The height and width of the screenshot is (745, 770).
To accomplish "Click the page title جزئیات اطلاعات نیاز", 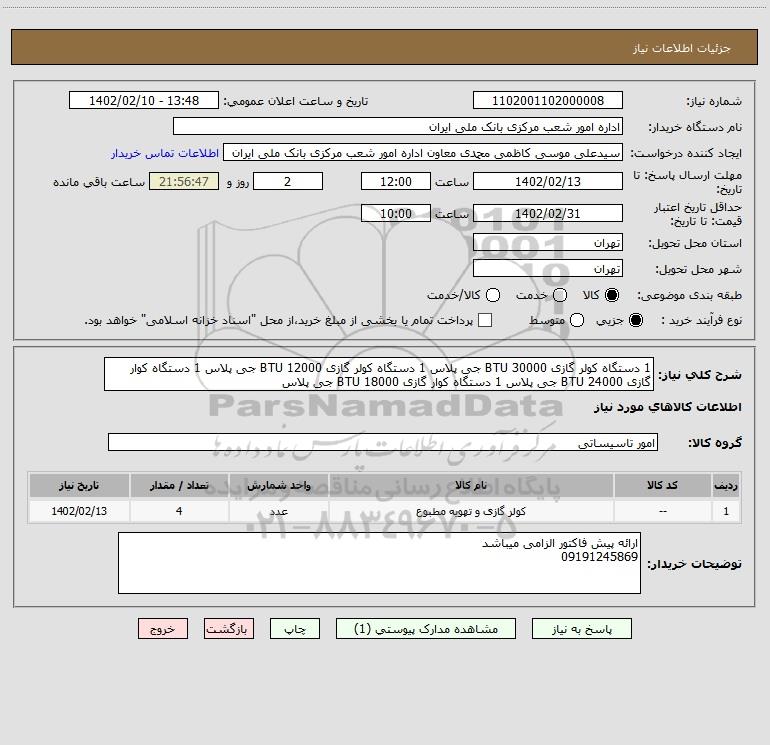I will (681, 48).
